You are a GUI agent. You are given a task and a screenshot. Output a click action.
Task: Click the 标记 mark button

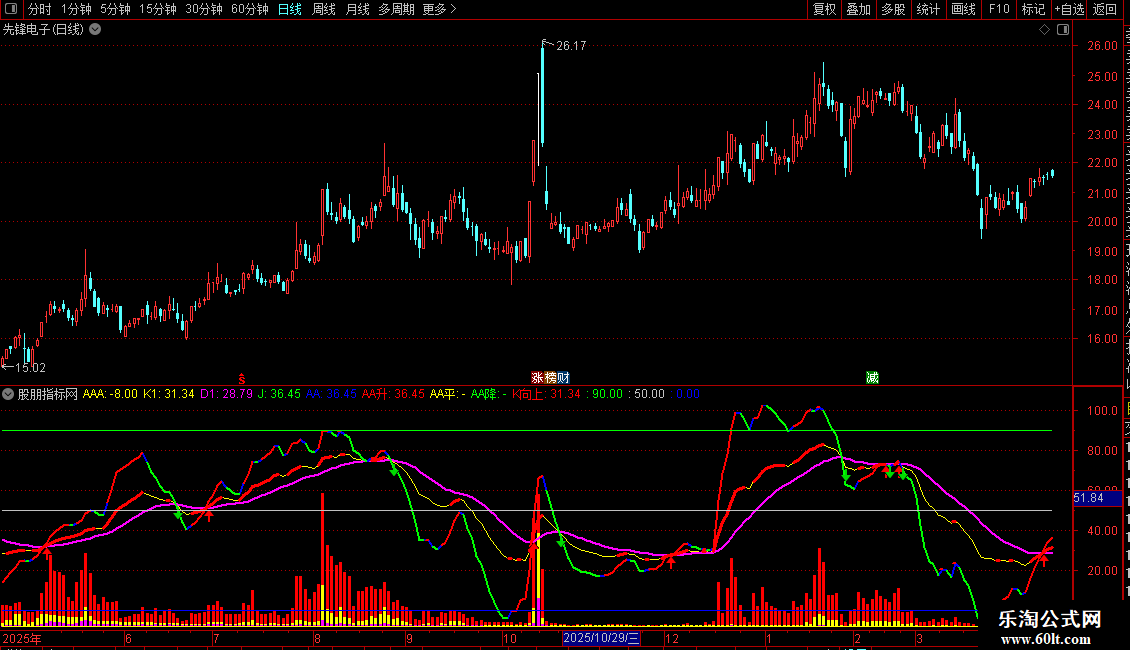pyautogui.click(x=1033, y=9)
